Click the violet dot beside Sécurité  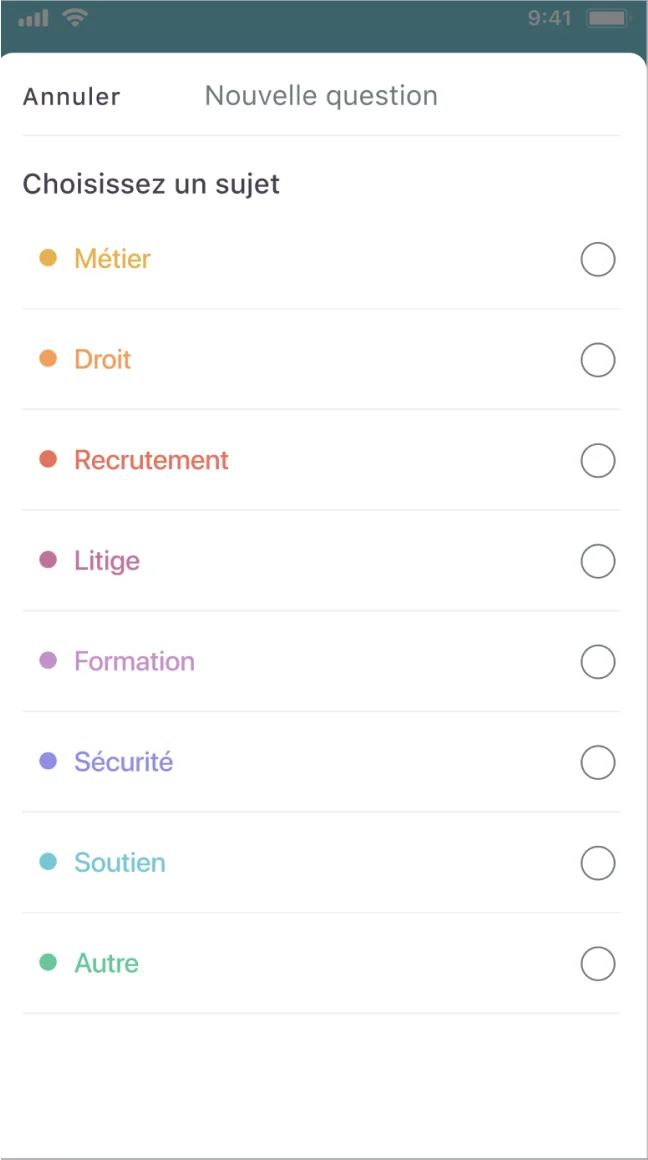[x=50, y=762]
